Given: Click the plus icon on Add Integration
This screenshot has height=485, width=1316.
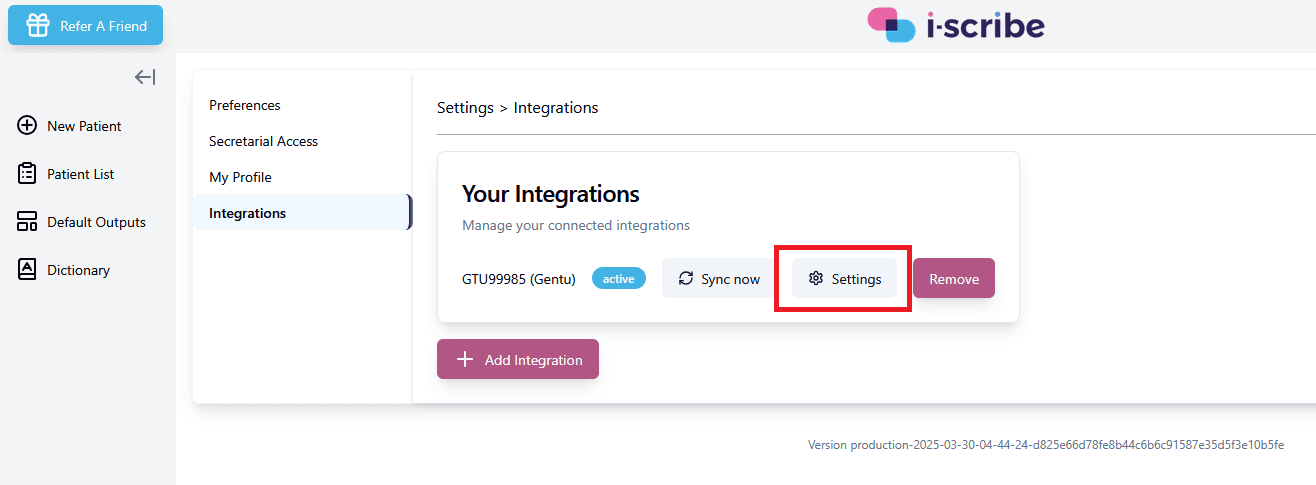Looking at the screenshot, I should [464, 359].
